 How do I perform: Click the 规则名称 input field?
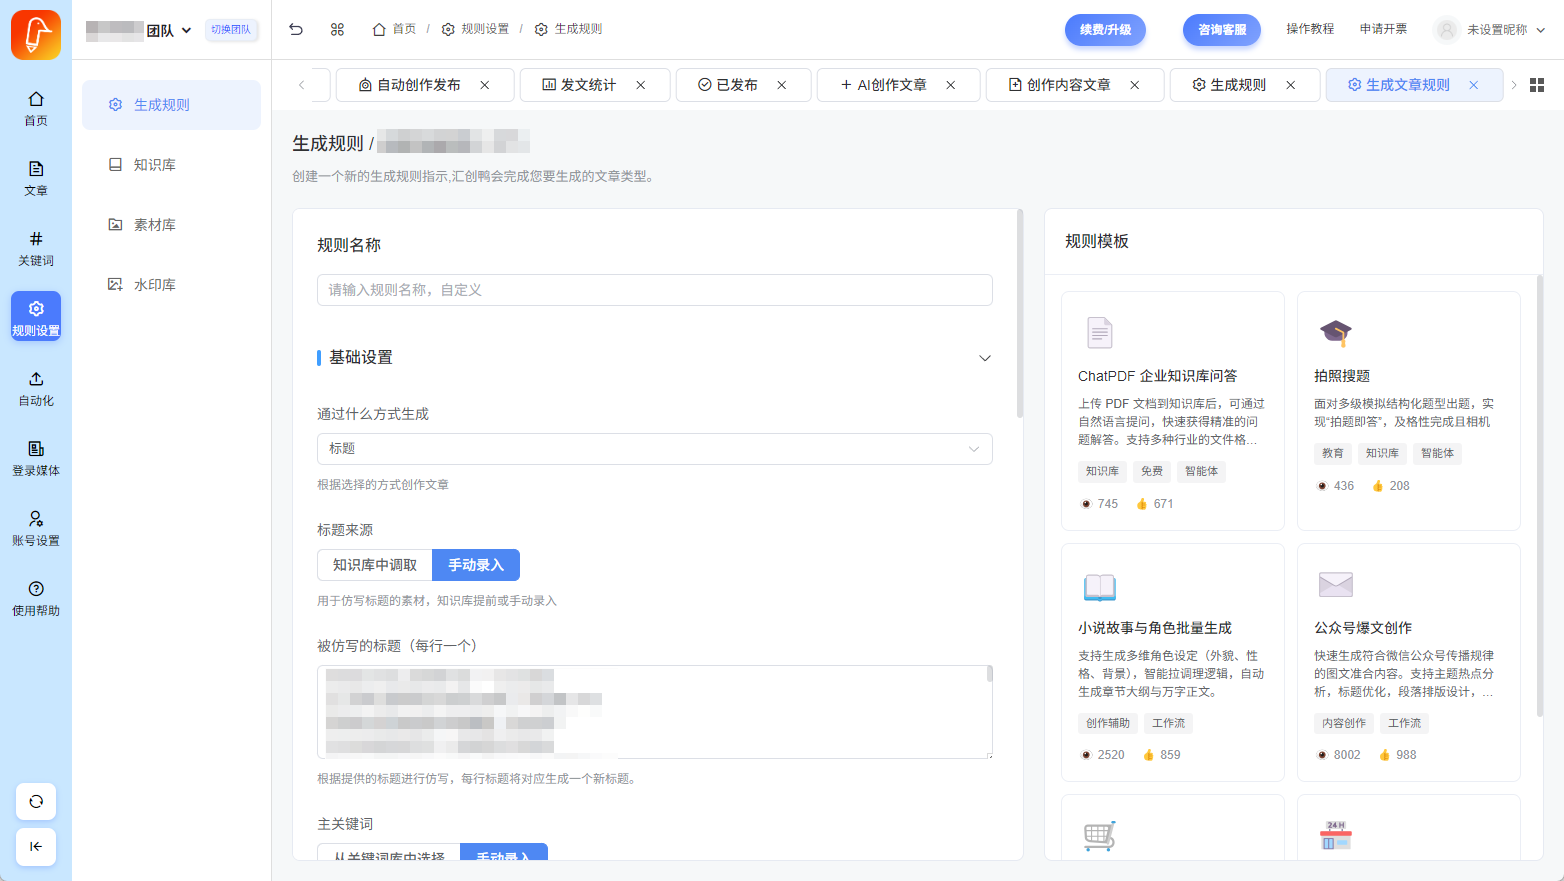click(654, 290)
